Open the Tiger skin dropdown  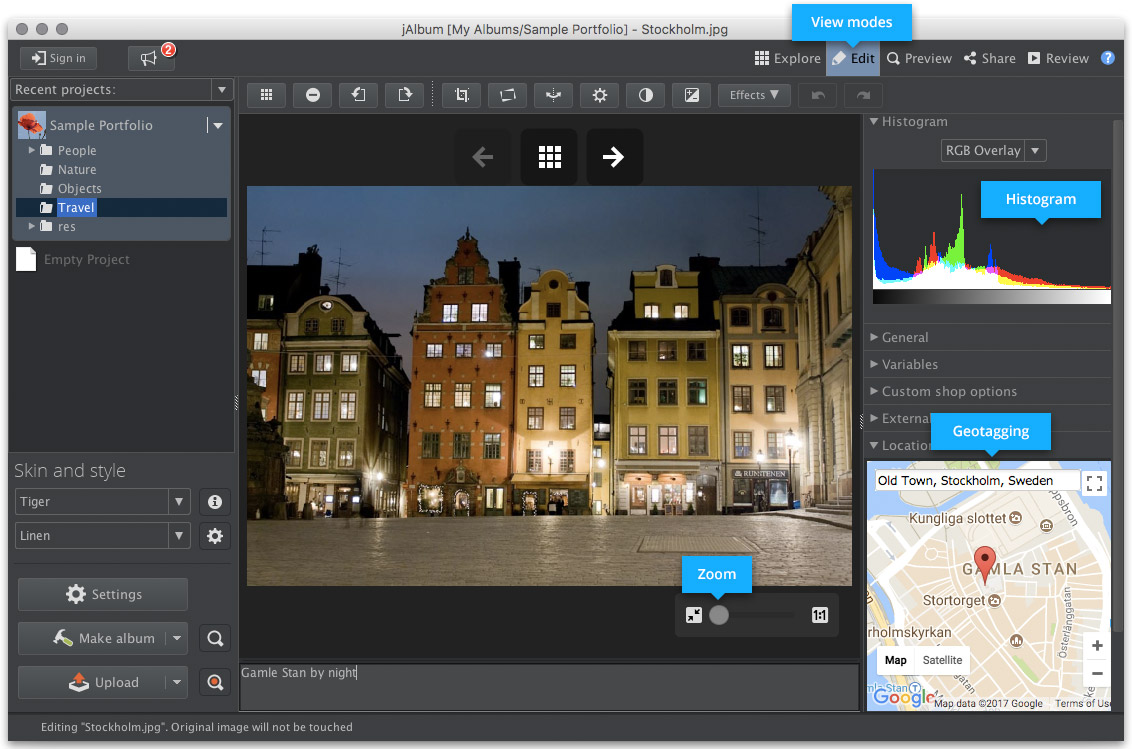point(178,502)
